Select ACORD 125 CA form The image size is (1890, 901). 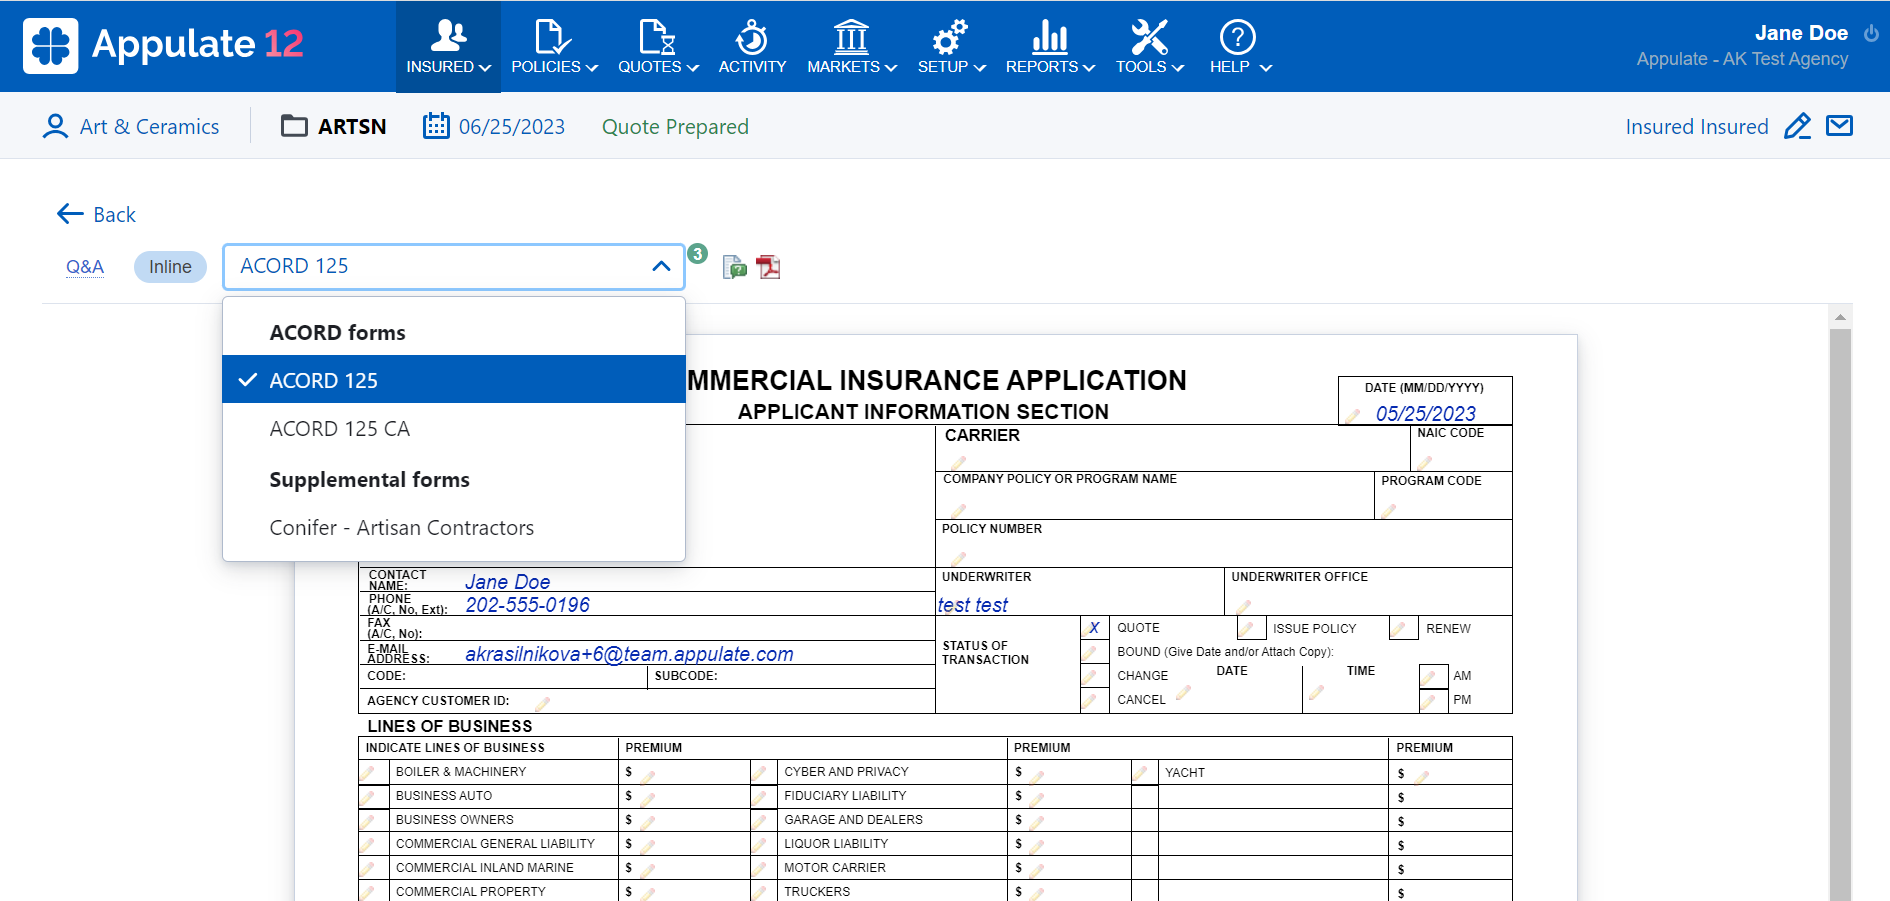[x=453, y=428]
